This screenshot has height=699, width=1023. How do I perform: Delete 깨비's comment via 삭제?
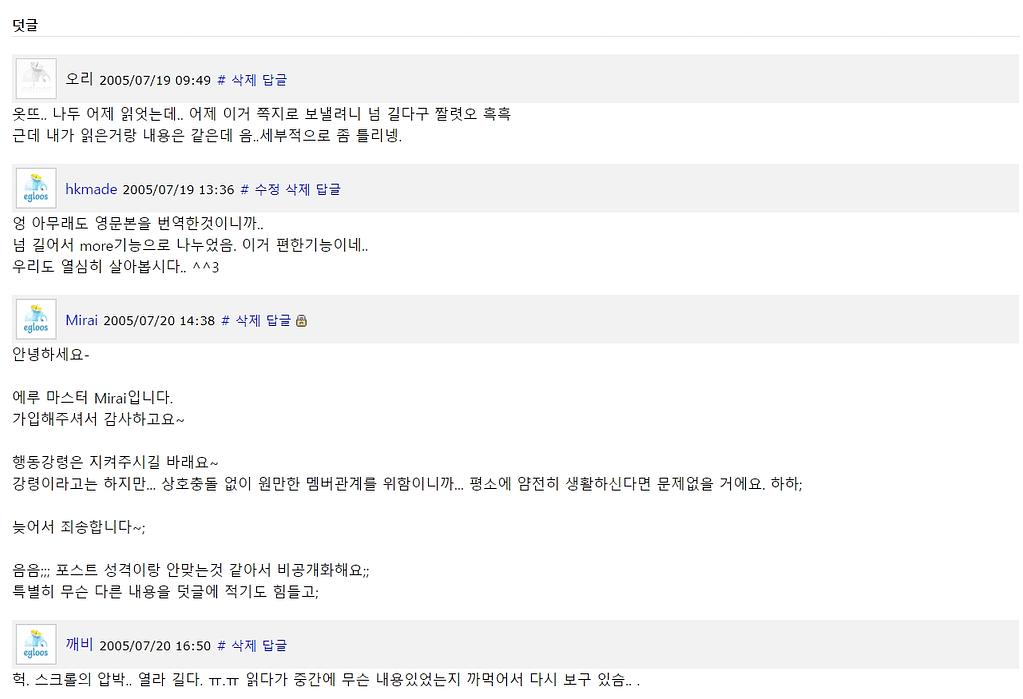[244, 645]
